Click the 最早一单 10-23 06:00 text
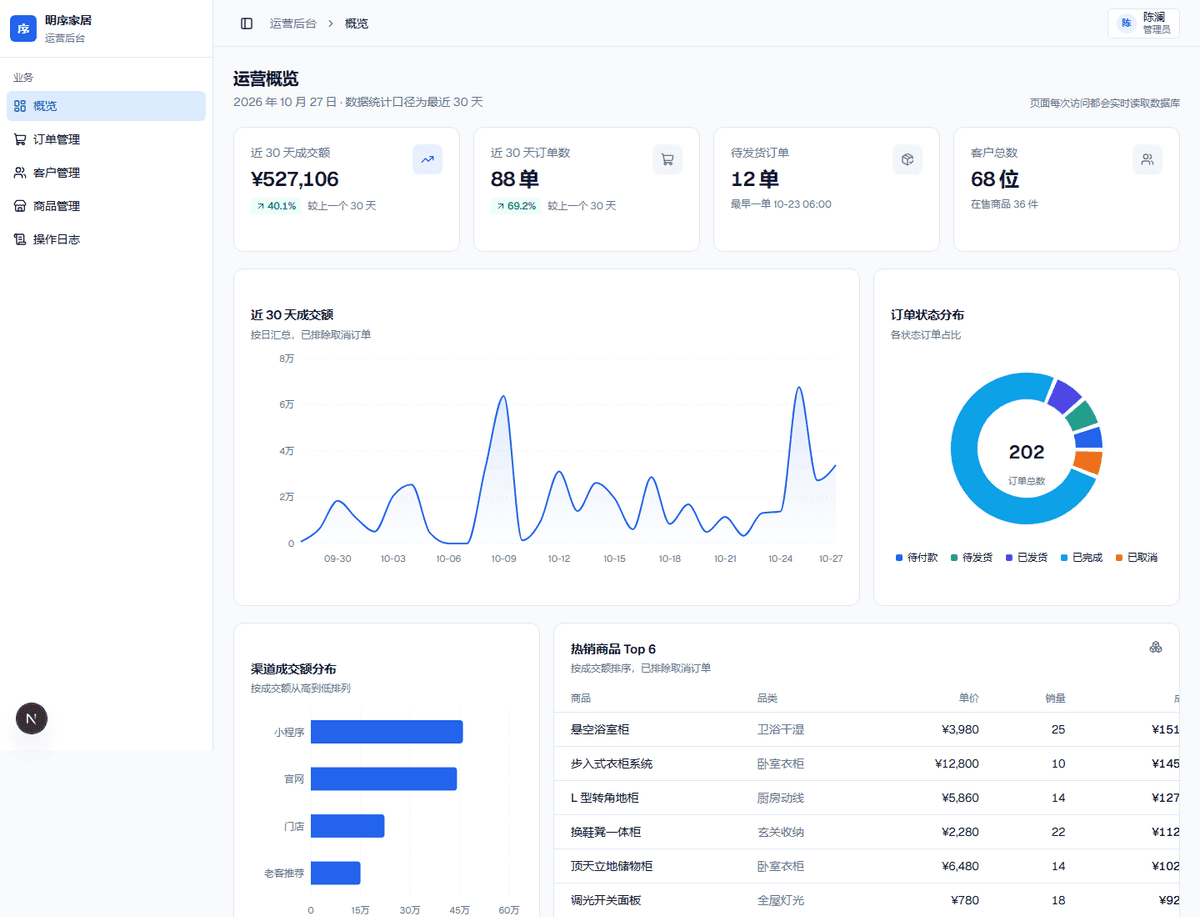 coord(781,204)
